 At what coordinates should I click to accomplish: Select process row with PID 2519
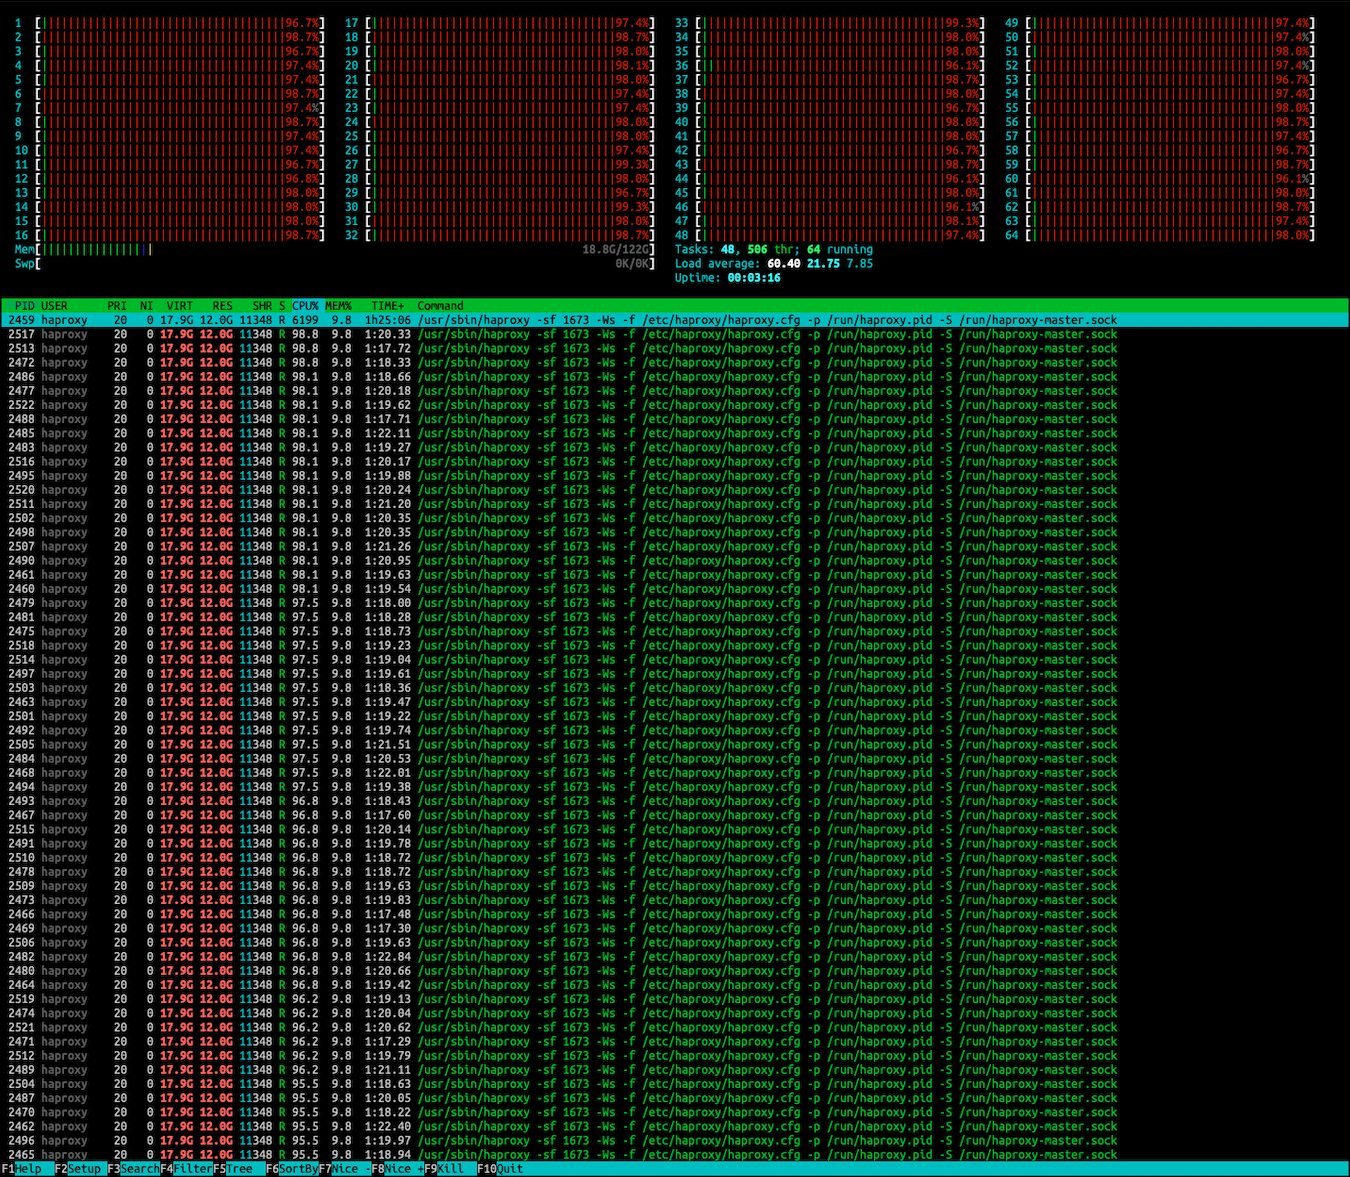coord(674,999)
